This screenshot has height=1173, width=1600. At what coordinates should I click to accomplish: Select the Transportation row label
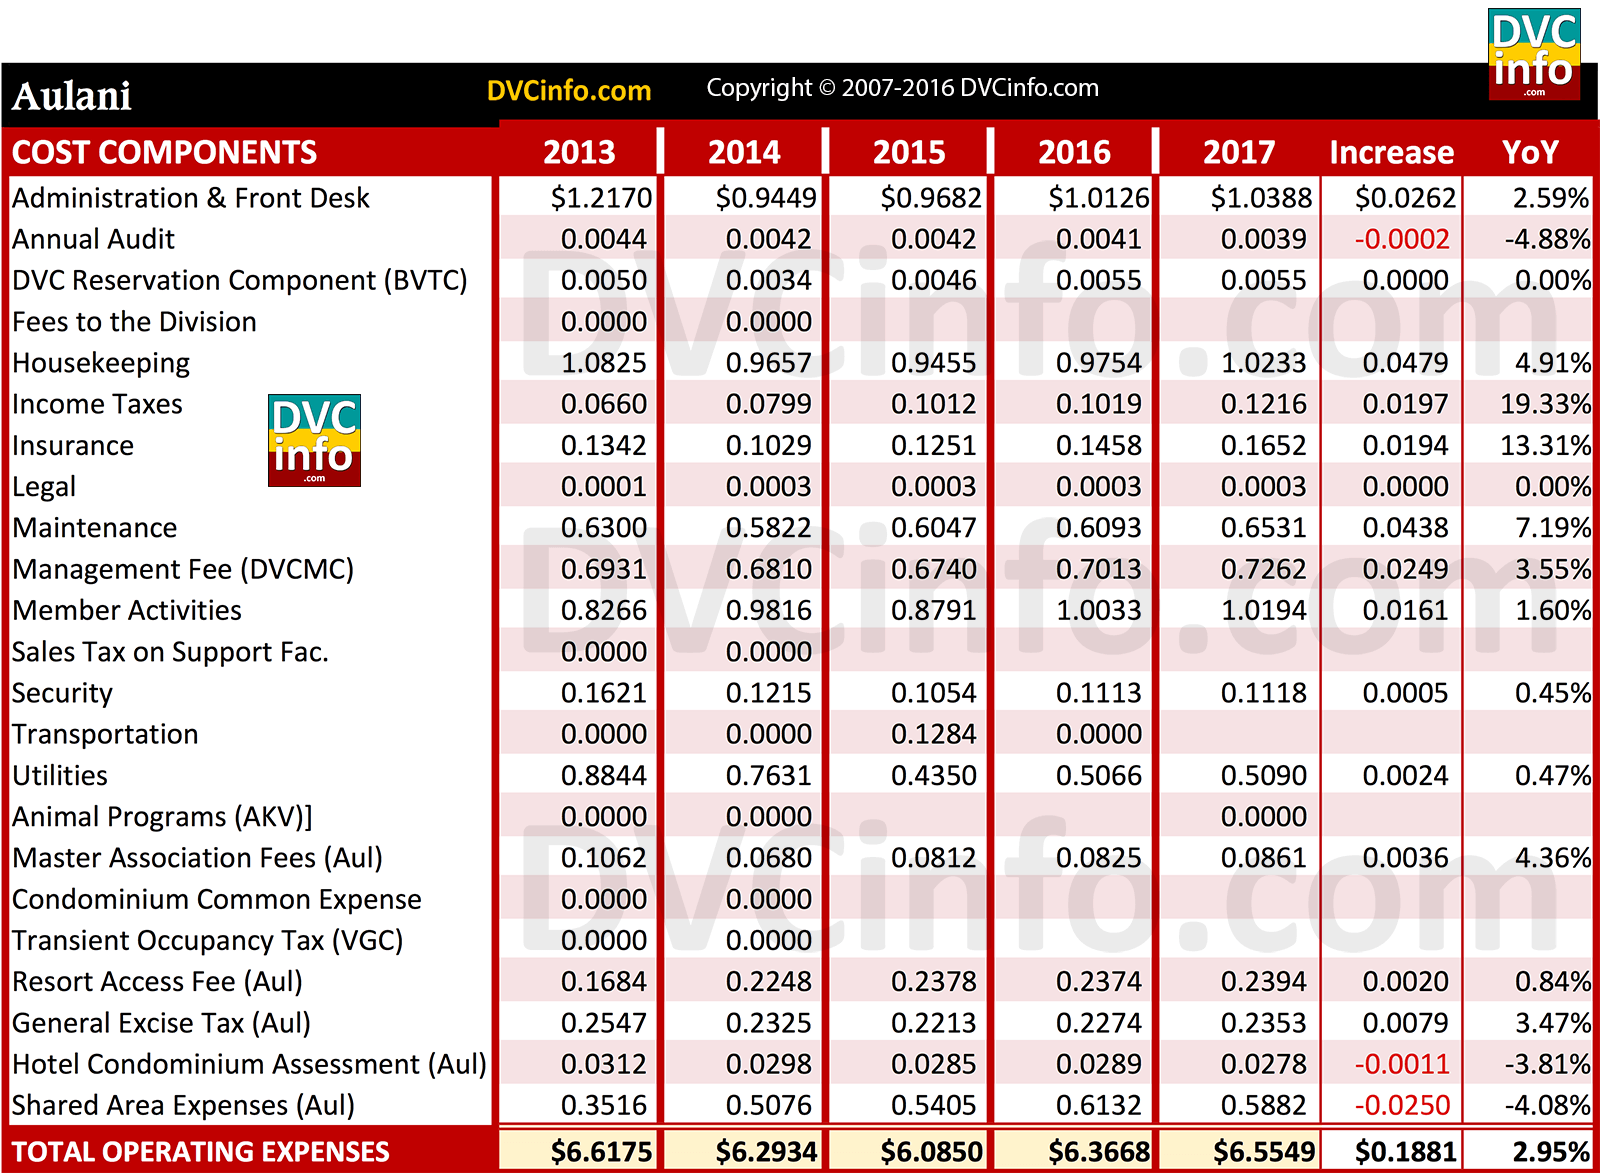[x=105, y=734]
